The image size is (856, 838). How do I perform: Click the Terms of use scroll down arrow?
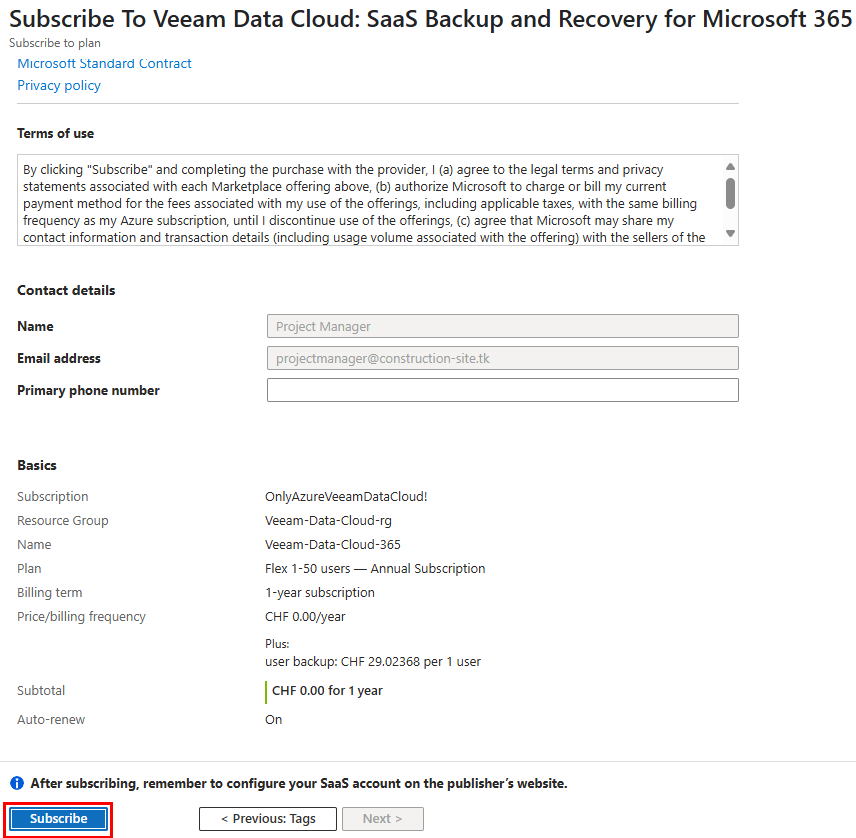tap(730, 234)
